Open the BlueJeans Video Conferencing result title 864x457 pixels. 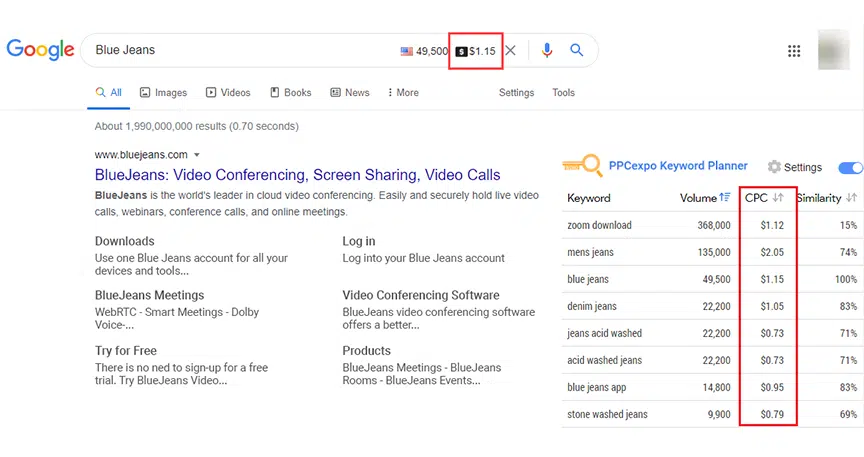pyautogui.click(x=298, y=175)
